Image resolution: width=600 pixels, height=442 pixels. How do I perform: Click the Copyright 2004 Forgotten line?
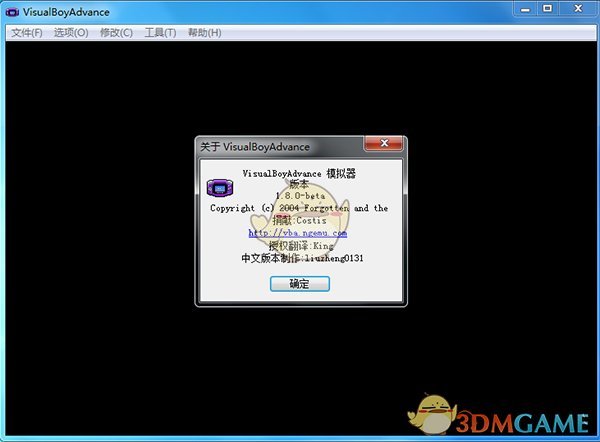(299, 208)
